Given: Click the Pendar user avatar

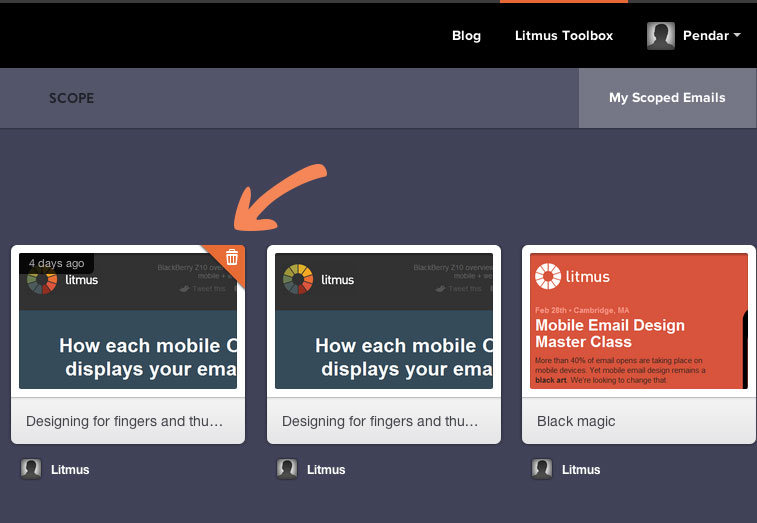Looking at the screenshot, I should [x=660, y=36].
